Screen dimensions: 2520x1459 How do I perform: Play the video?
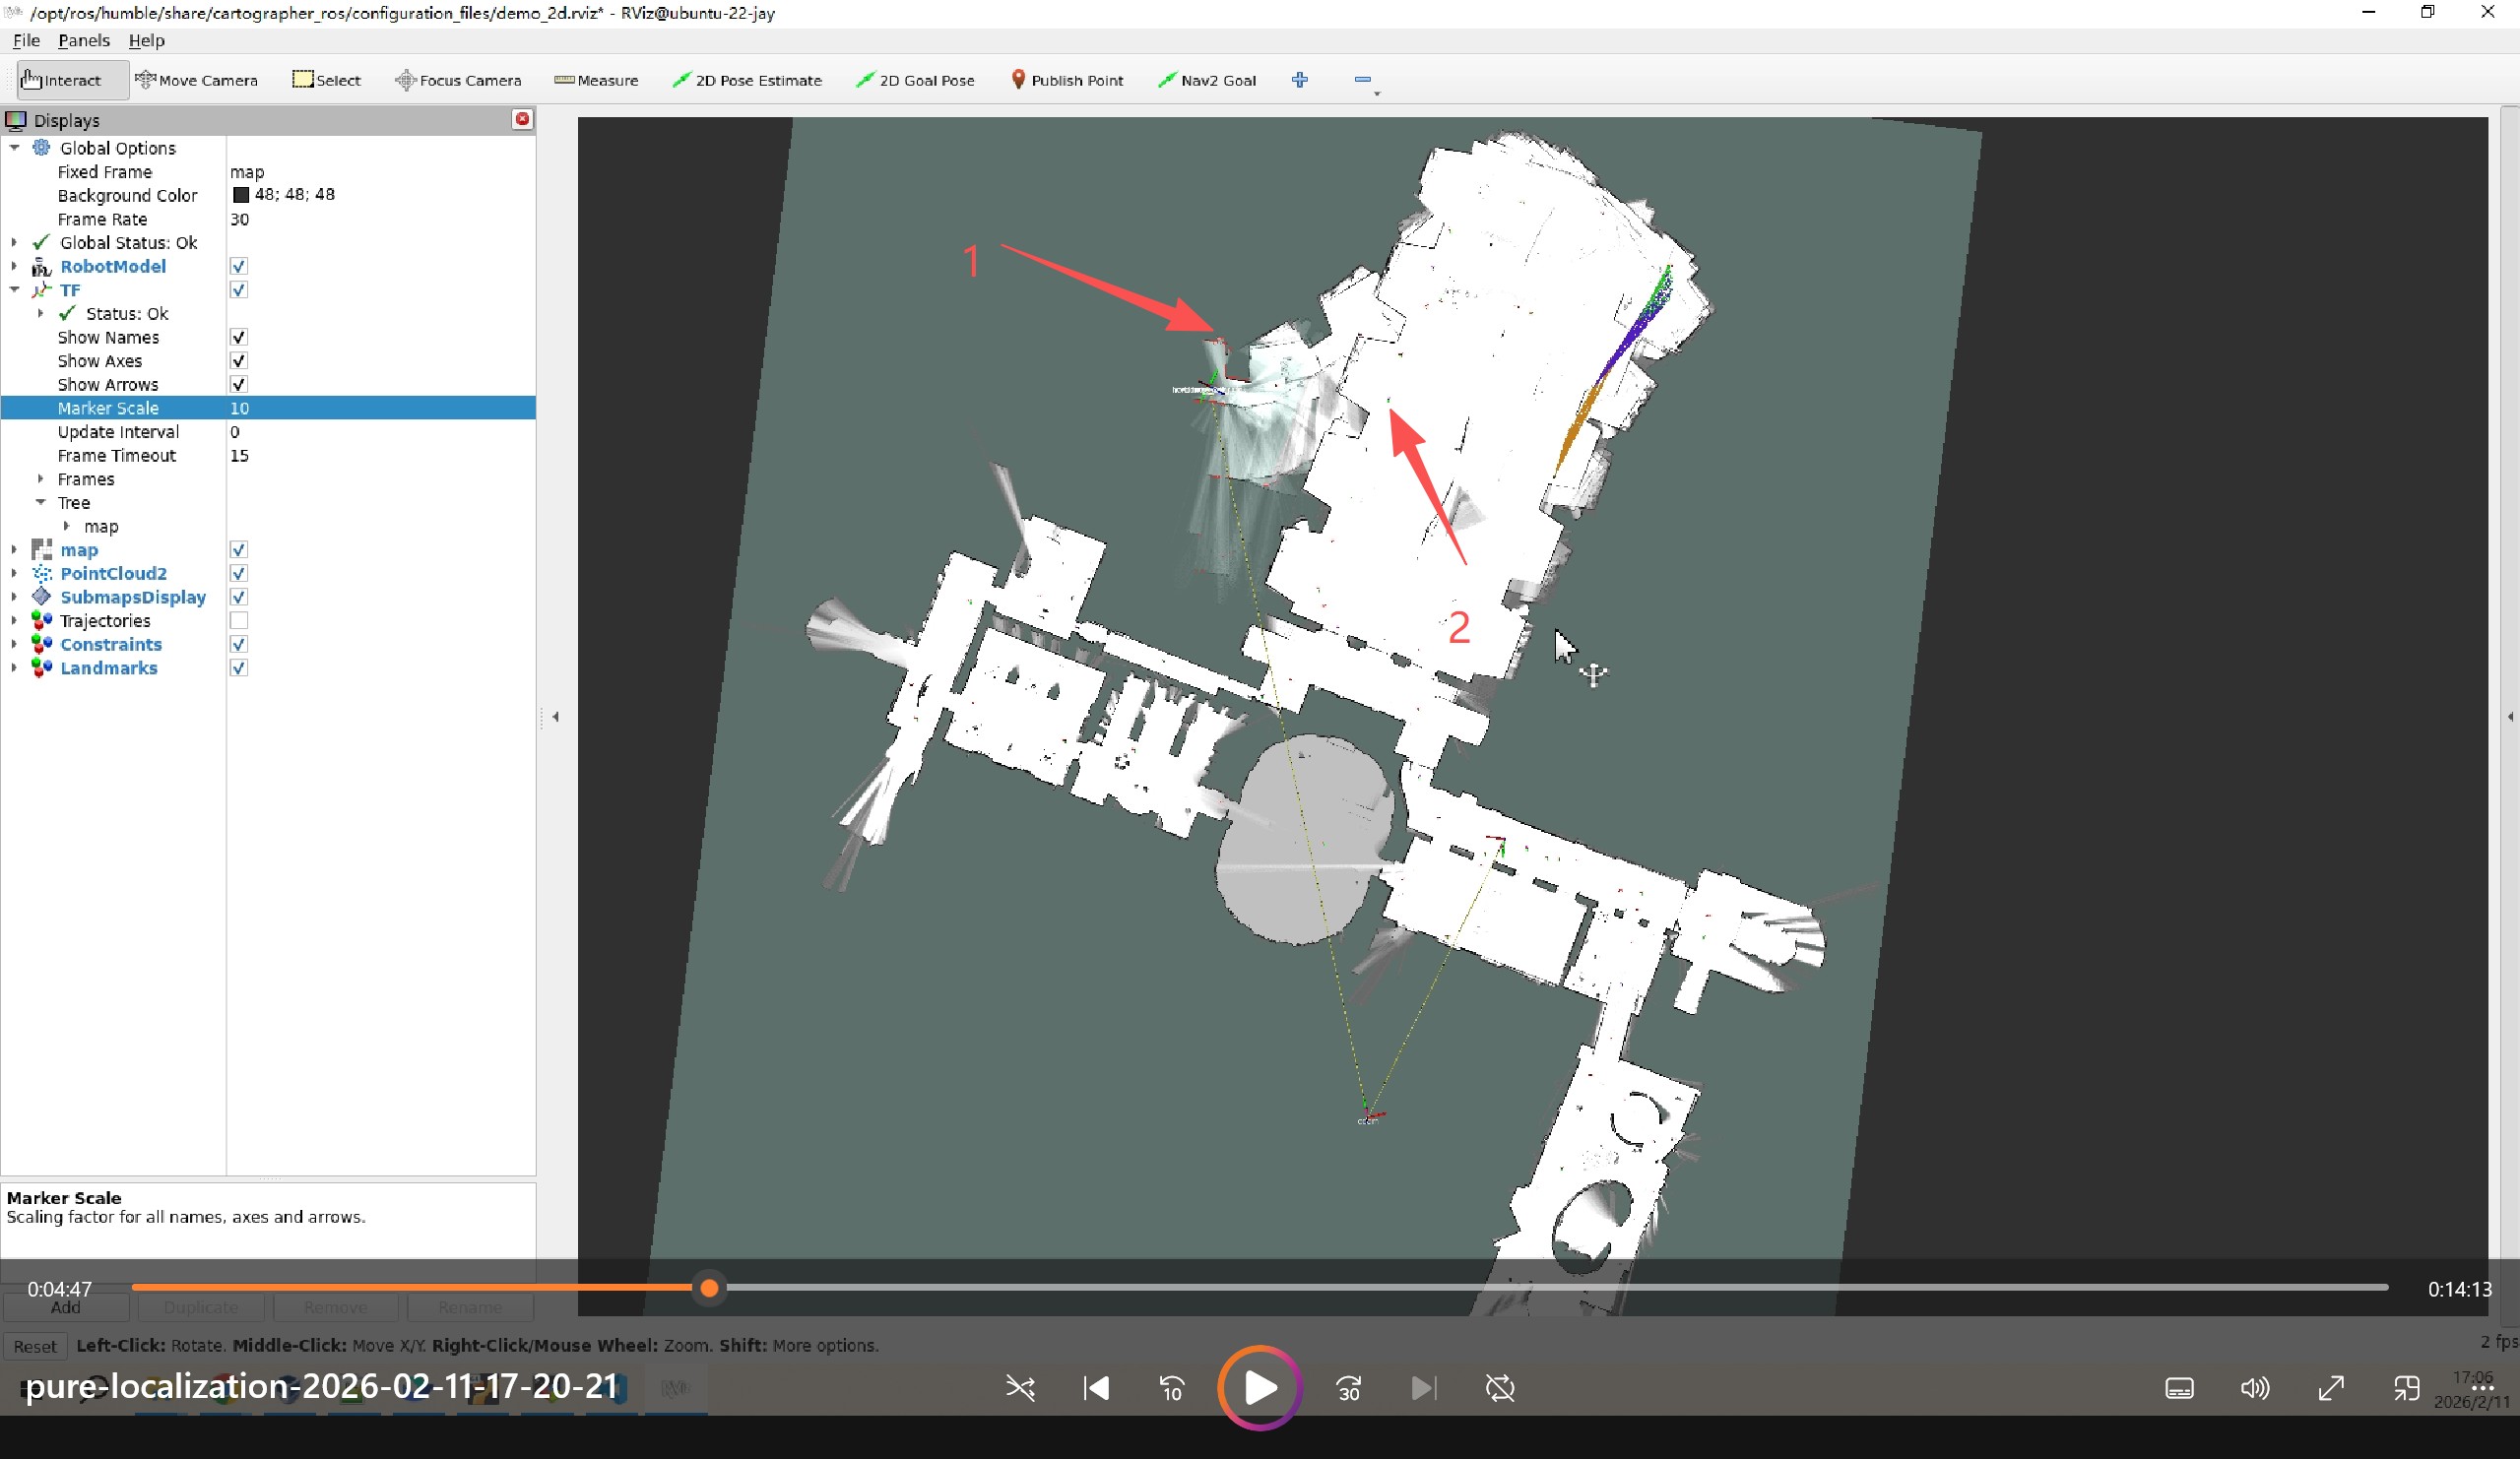[x=1260, y=1388]
